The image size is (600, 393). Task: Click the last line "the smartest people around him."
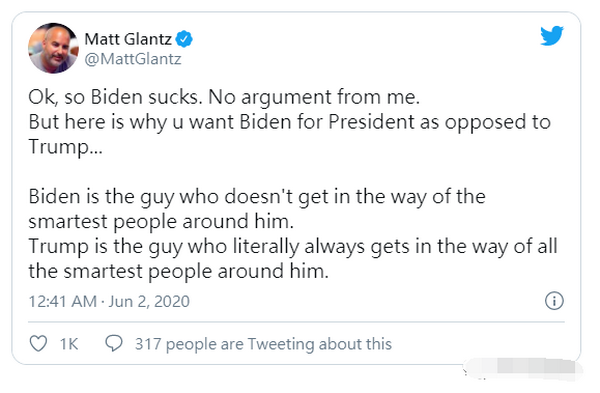(178, 271)
